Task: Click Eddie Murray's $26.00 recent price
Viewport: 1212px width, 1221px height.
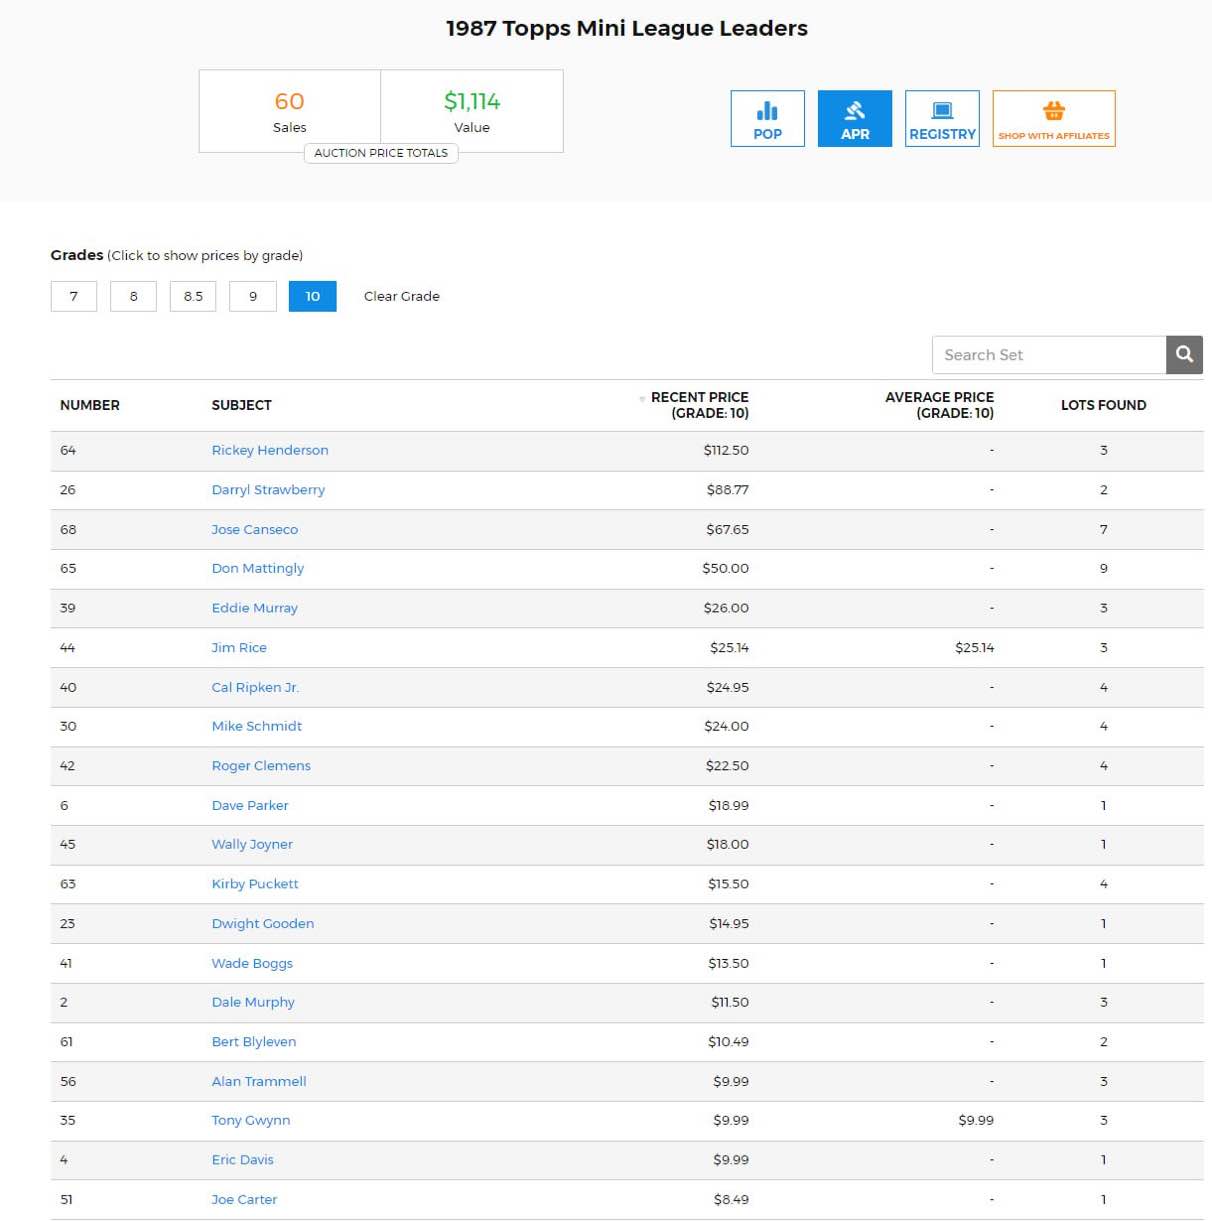Action: coord(726,608)
